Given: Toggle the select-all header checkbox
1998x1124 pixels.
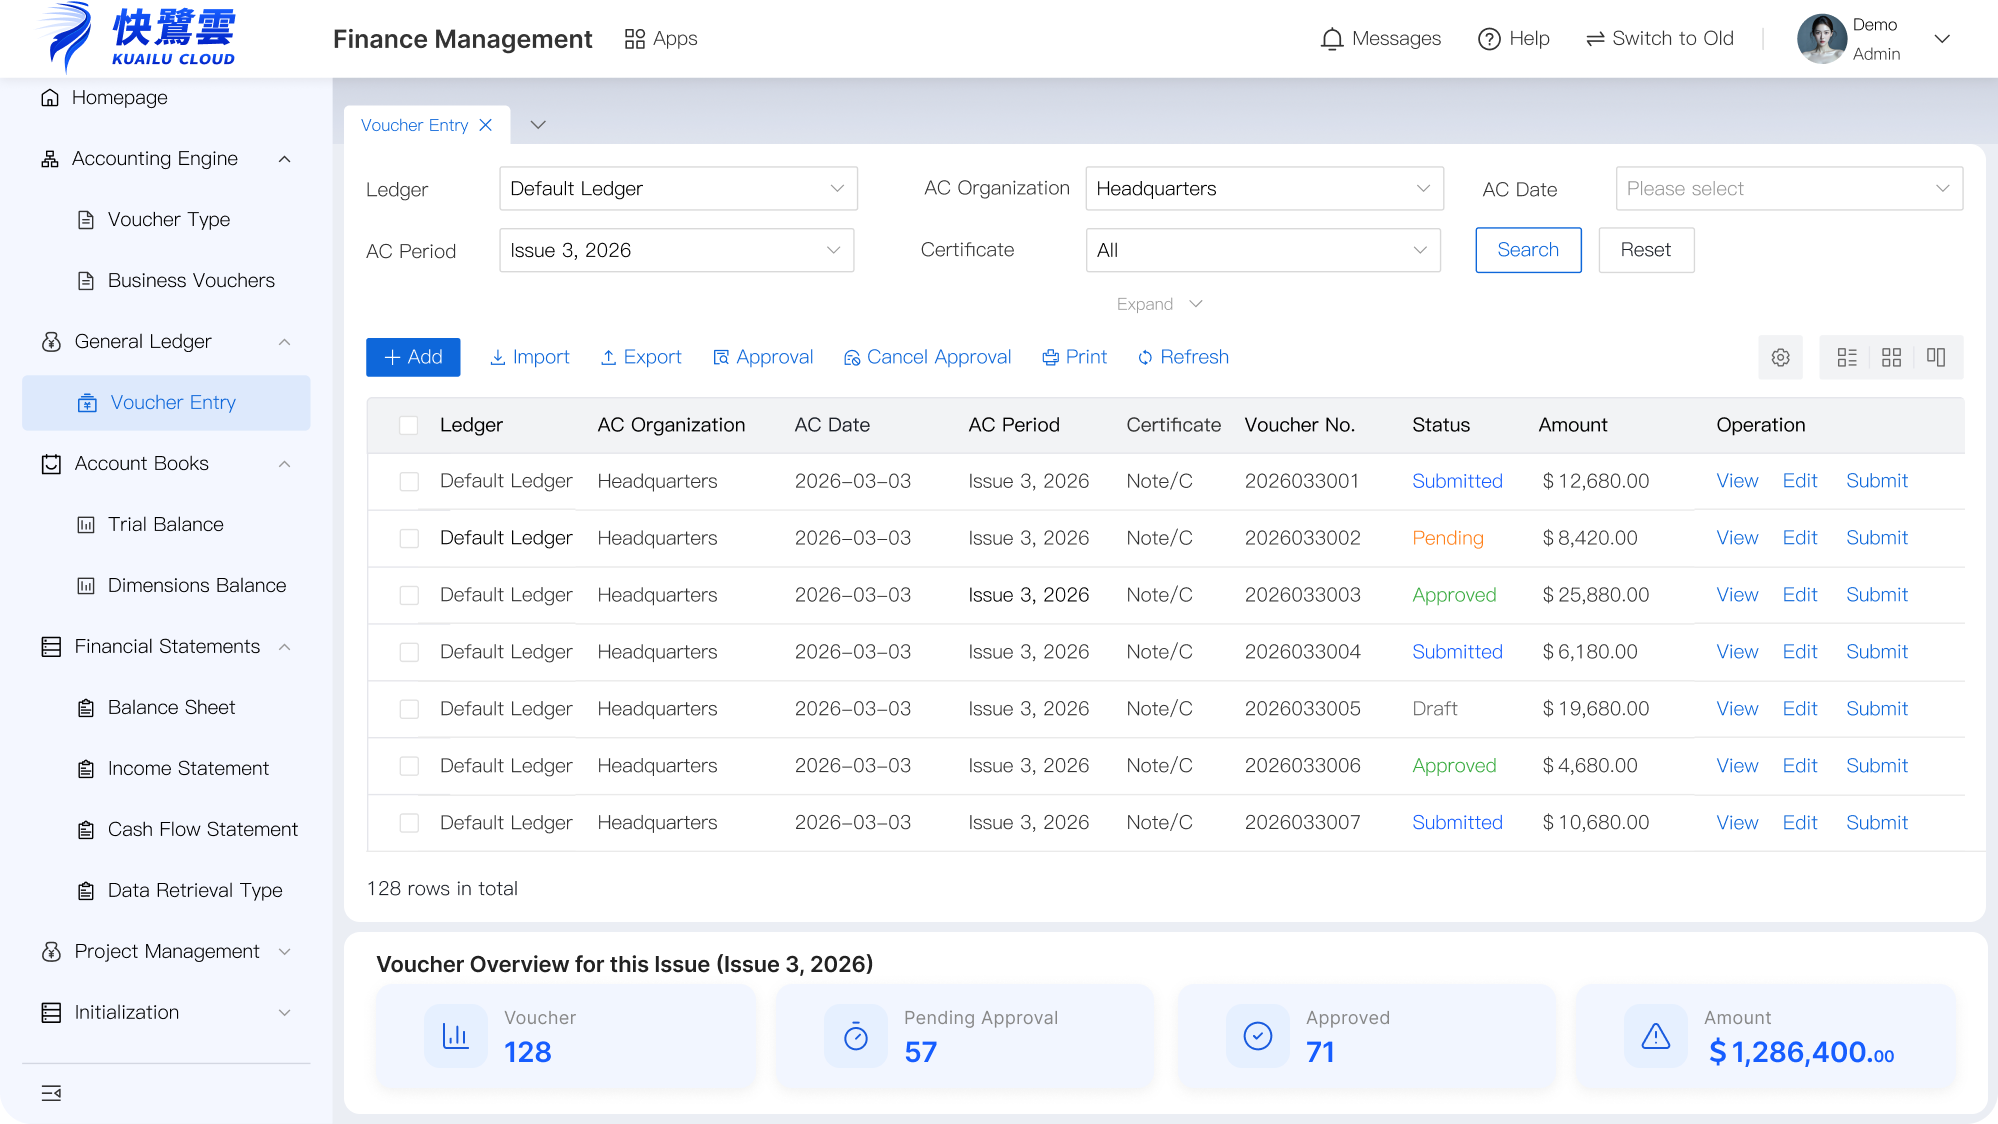Looking at the screenshot, I should coord(408,425).
